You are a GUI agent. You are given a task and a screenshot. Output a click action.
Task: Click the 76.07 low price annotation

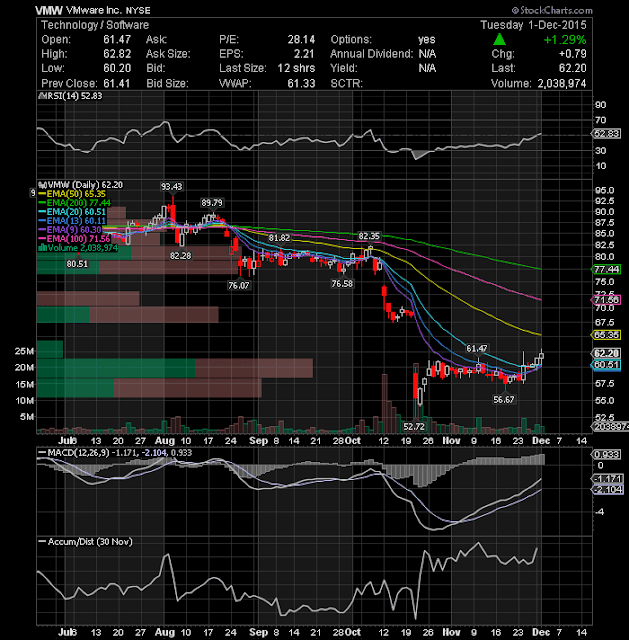(x=239, y=285)
